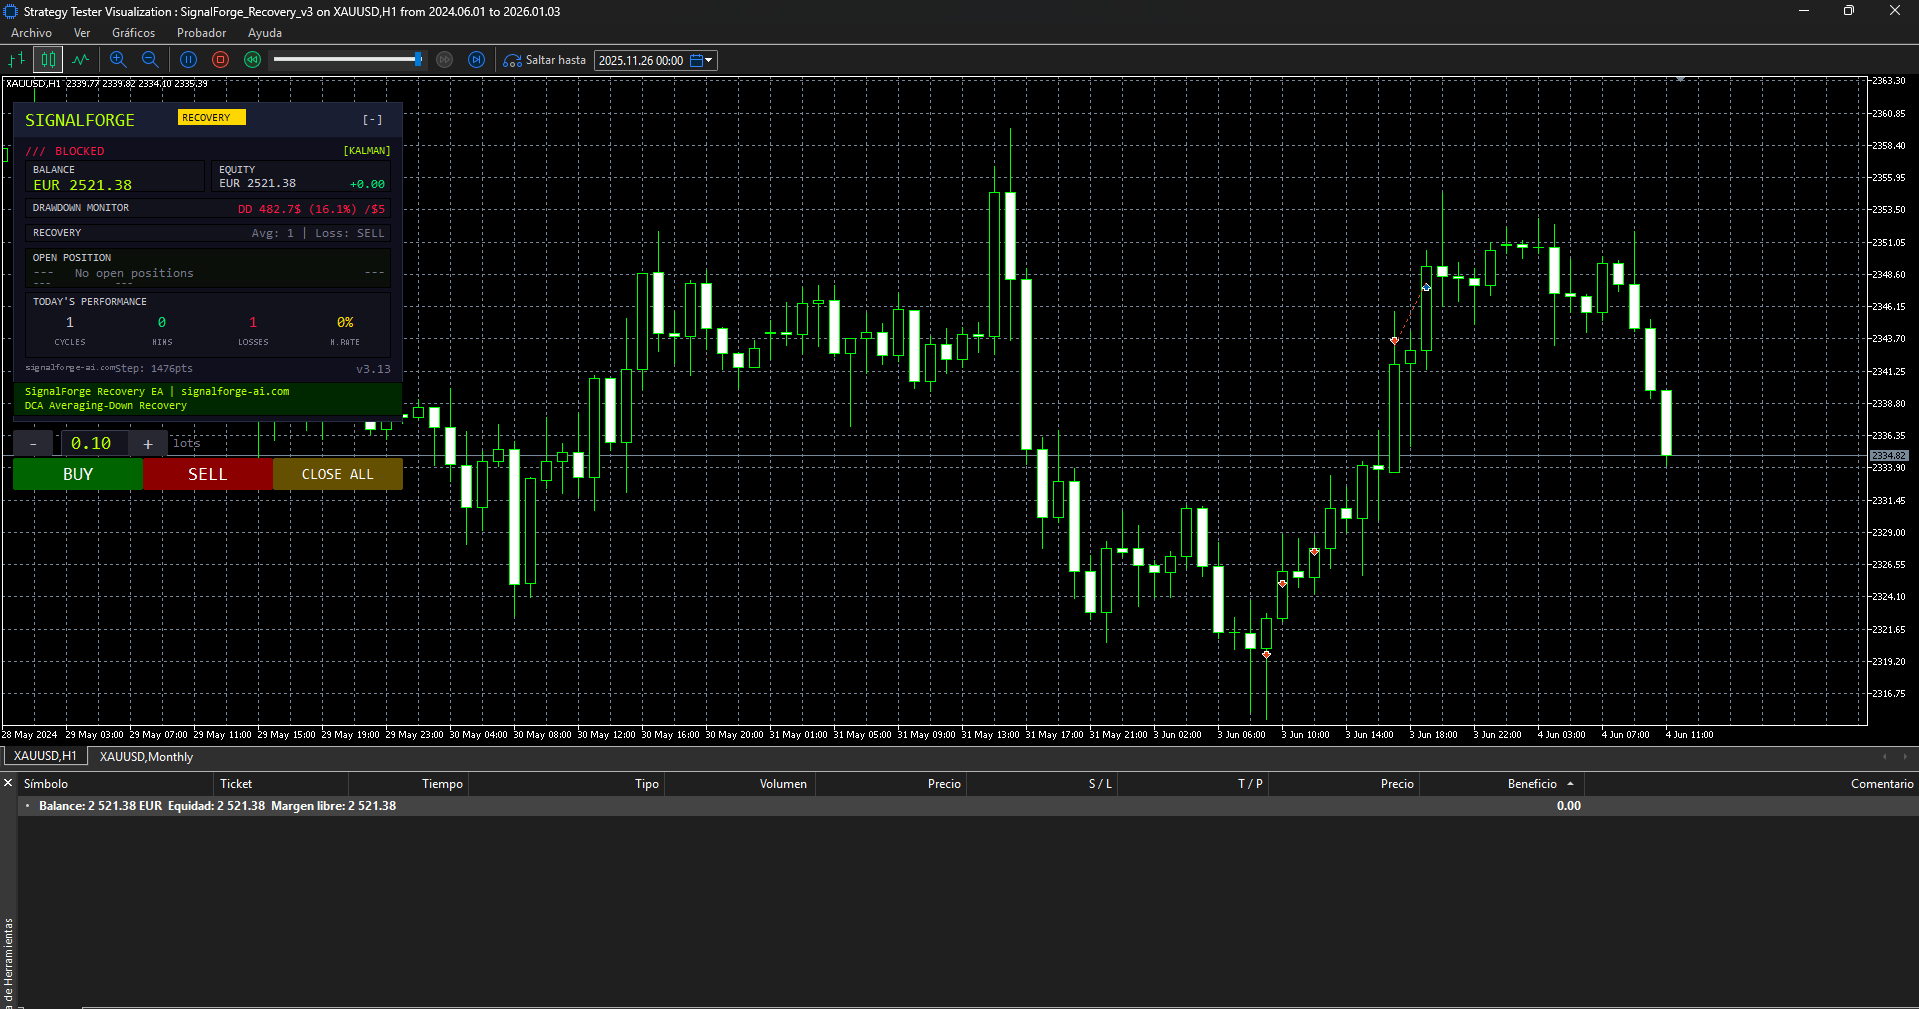Sort by the S / L column header
This screenshot has width=1919, height=1009.
coord(1042,784)
